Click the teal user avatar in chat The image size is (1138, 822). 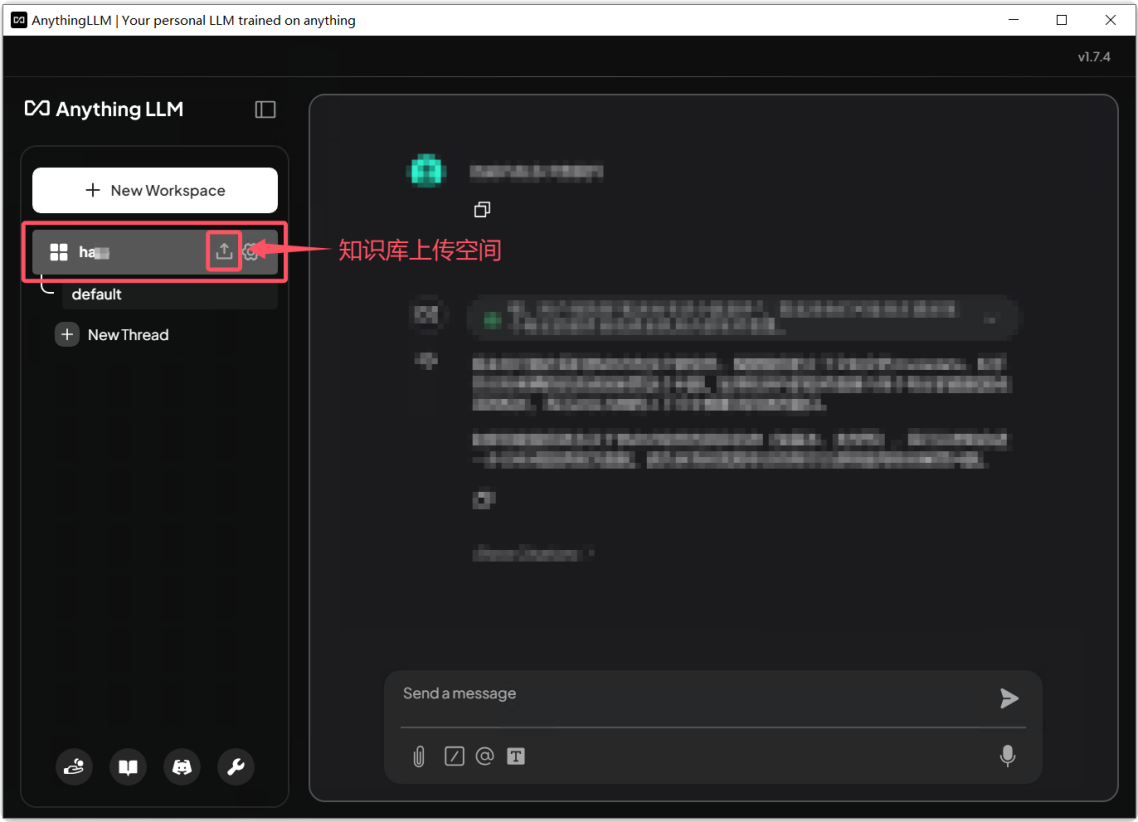click(x=426, y=171)
